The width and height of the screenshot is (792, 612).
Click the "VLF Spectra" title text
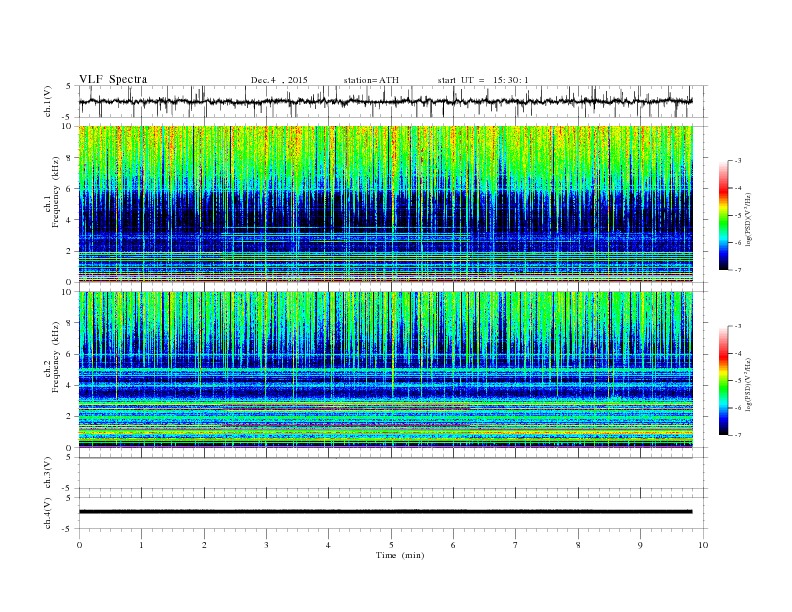coord(113,79)
